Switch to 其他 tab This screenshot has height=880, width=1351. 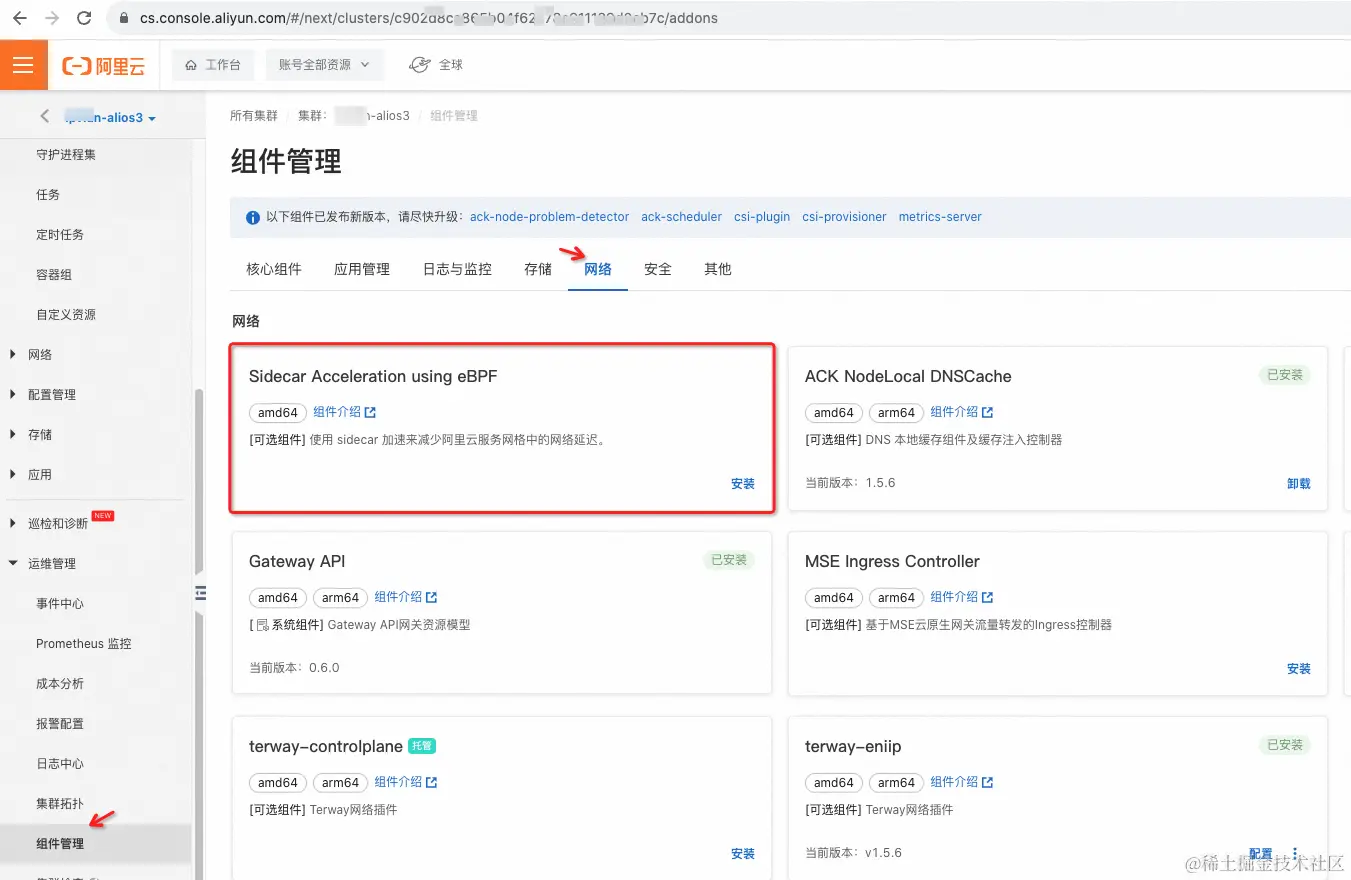click(718, 269)
